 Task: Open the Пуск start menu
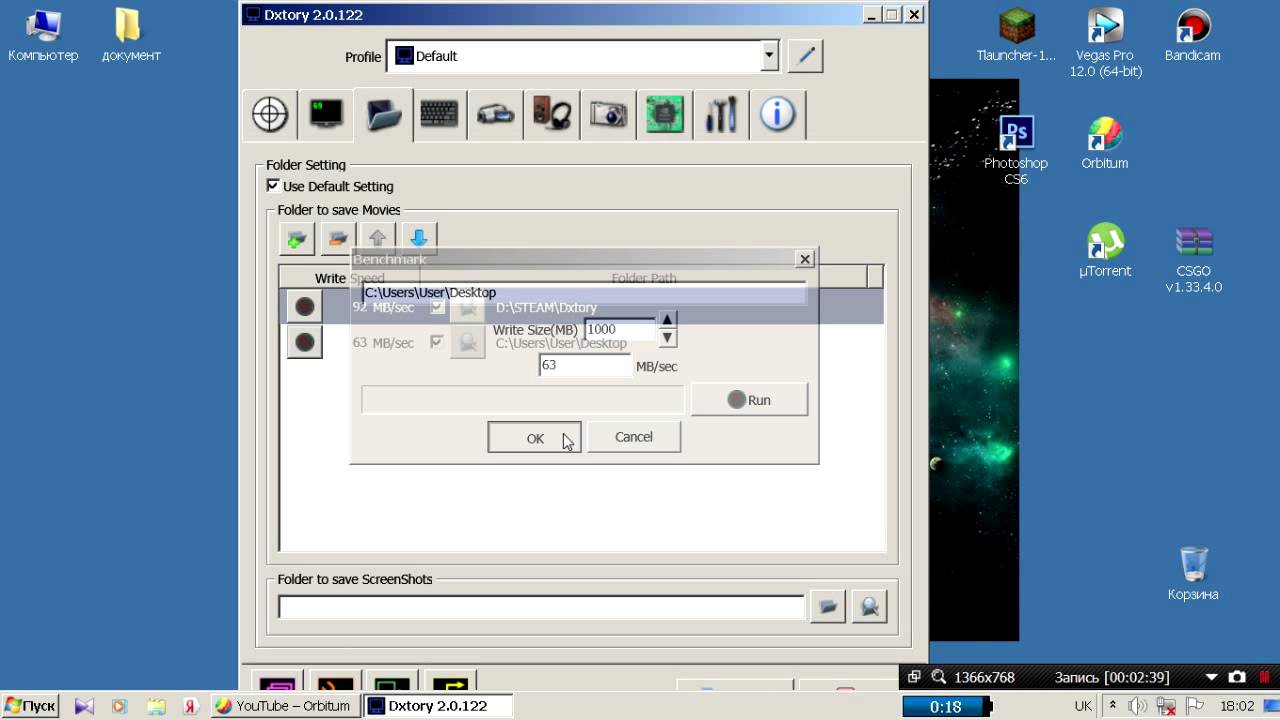[30, 706]
